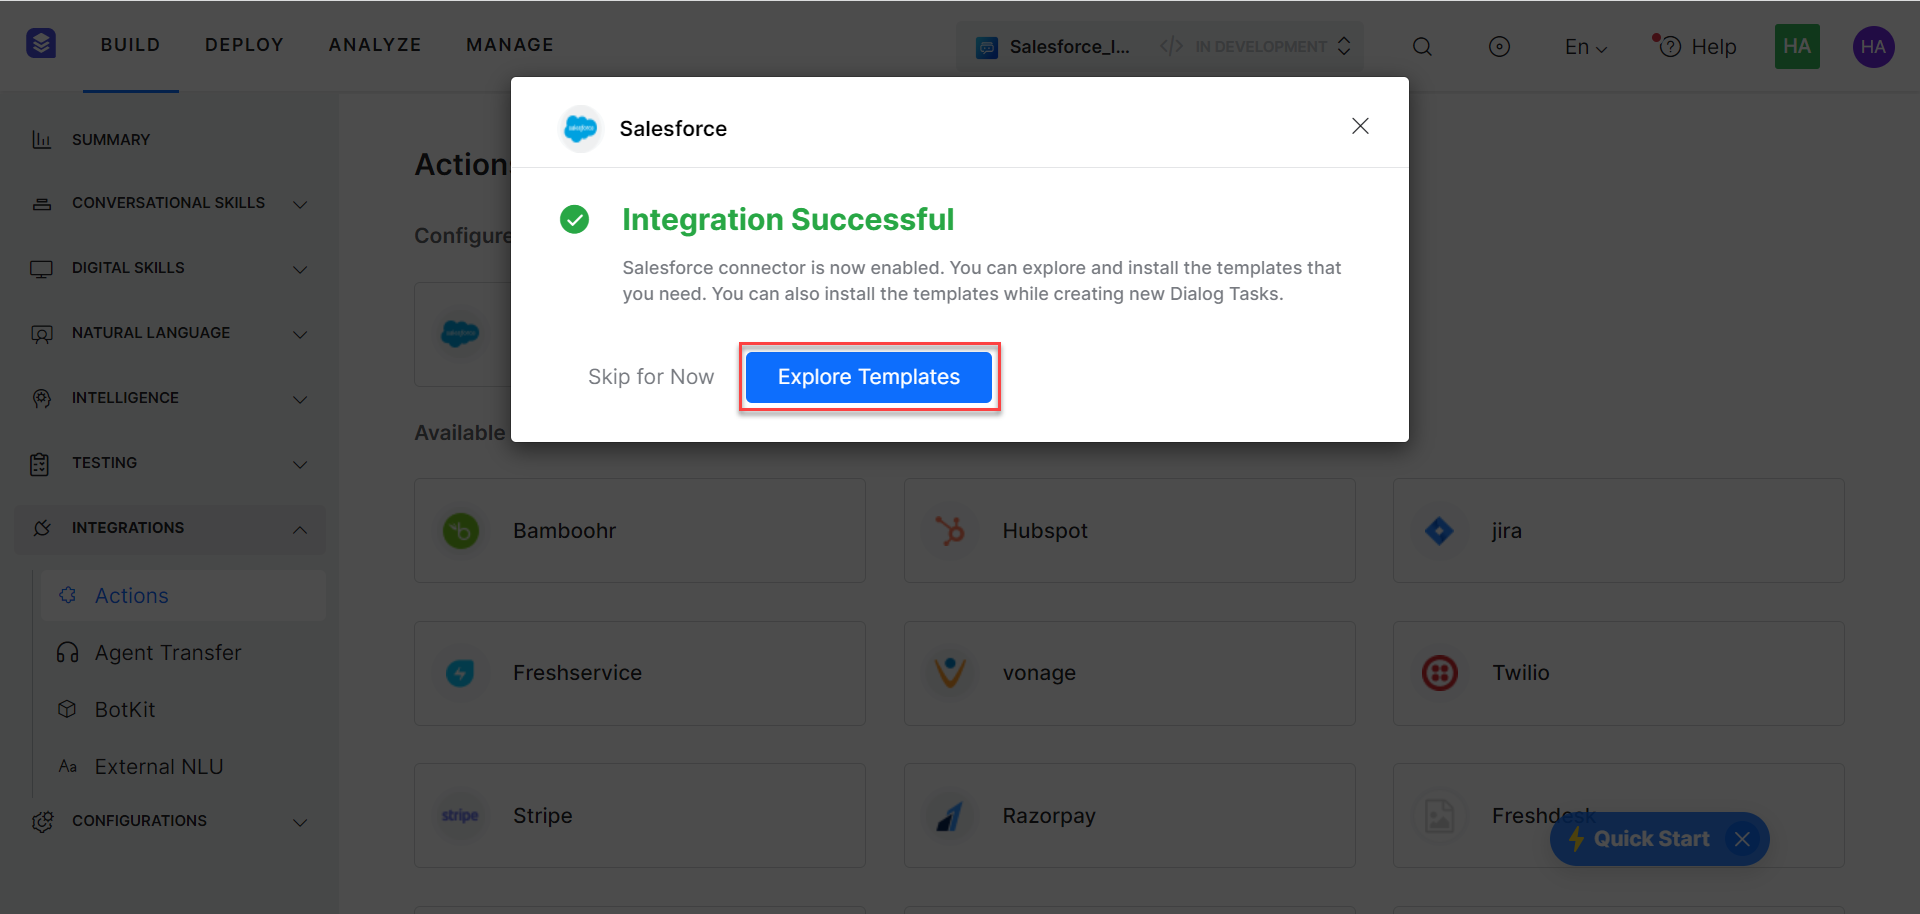Click the Bamboohr green logo
The height and width of the screenshot is (914, 1920).
point(461,531)
